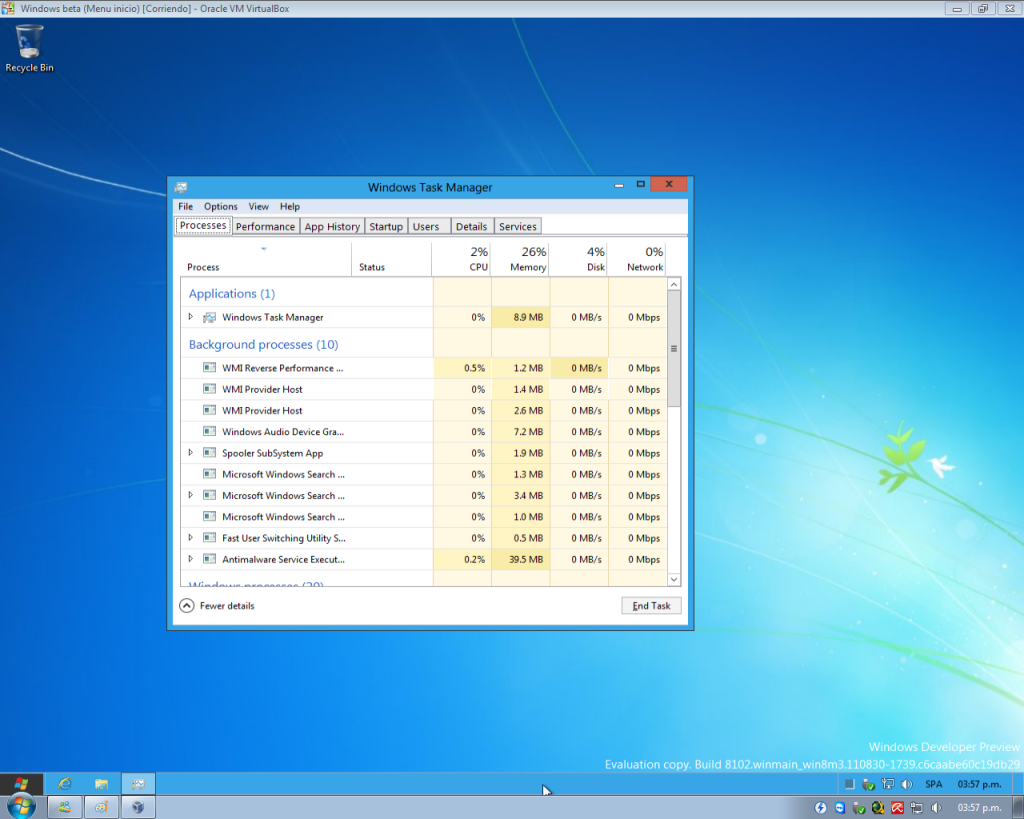The height and width of the screenshot is (819, 1024).
Task: Click the End Task button
Action: [x=651, y=605]
